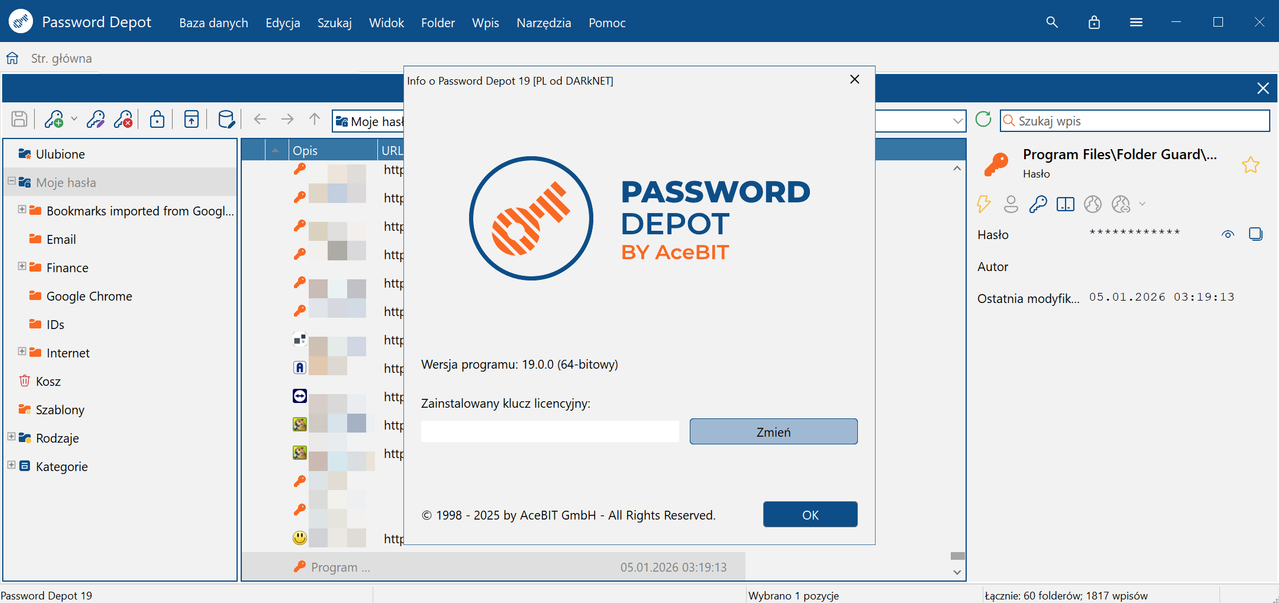This screenshot has width=1279, height=603.
Task: Expand the Internet folder
Action: click(x=22, y=352)
